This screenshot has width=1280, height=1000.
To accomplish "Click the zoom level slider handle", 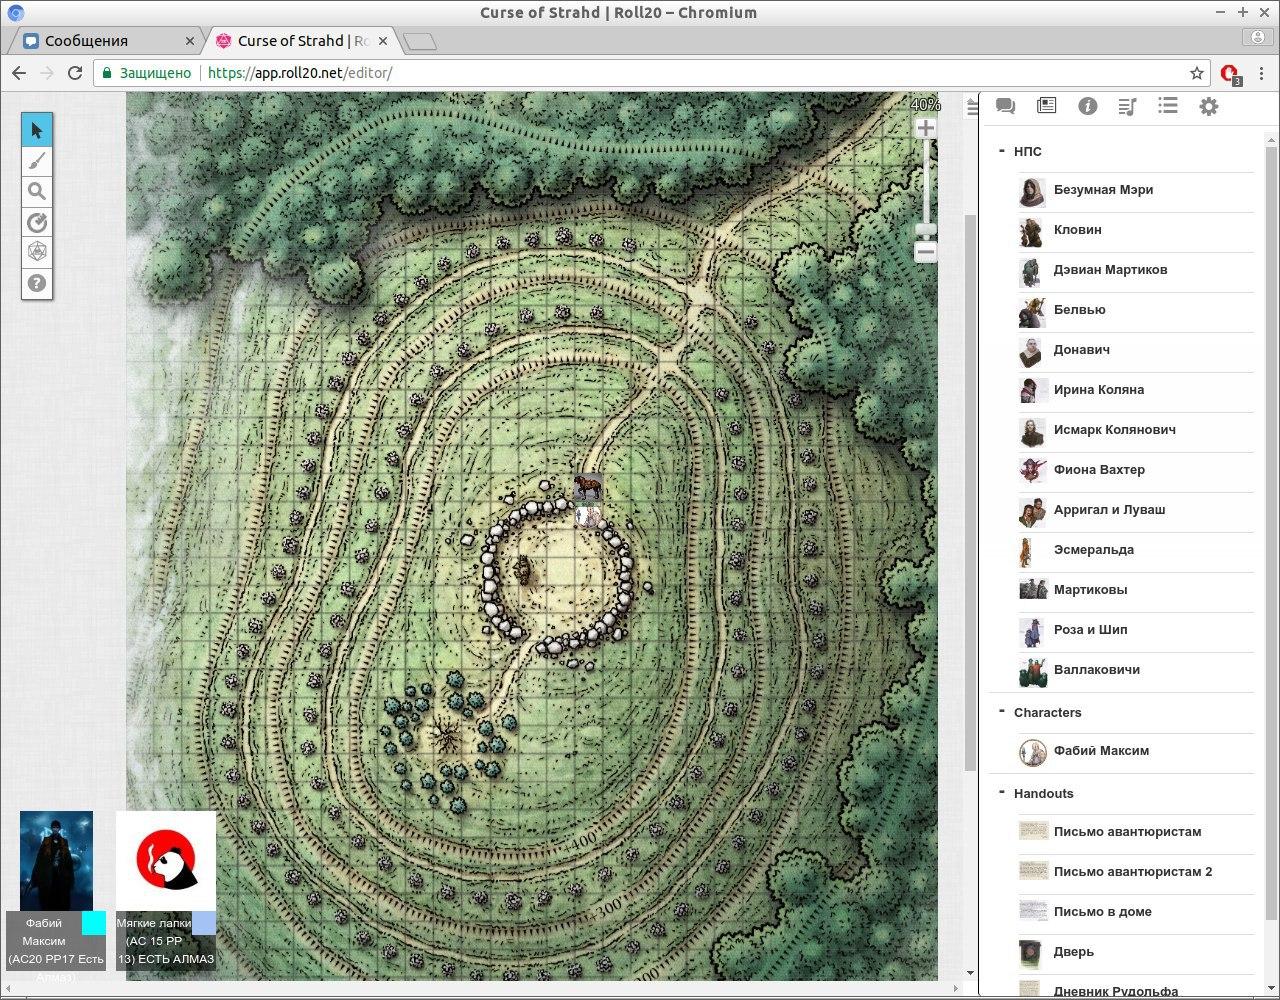I will point(926,230).
